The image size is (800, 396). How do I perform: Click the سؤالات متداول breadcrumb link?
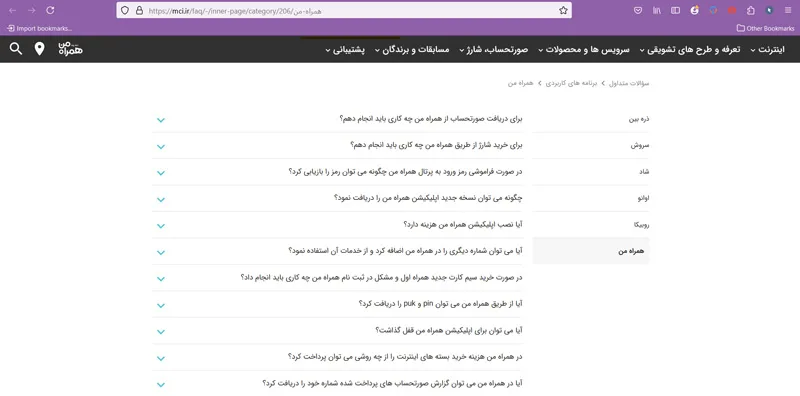pyautogui.click(x=630, y=83)
